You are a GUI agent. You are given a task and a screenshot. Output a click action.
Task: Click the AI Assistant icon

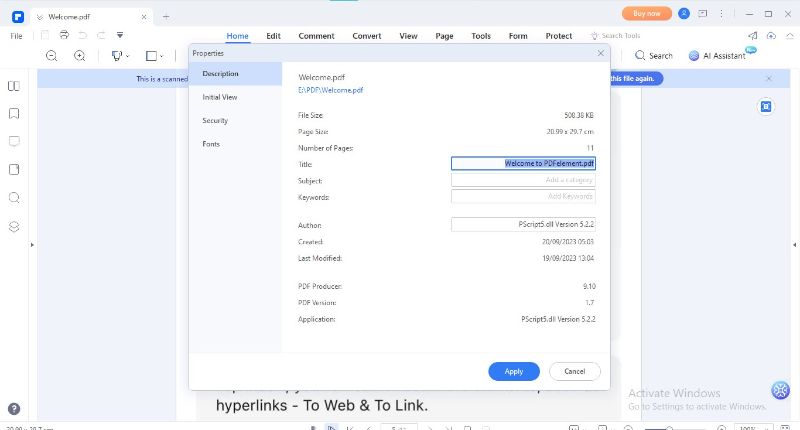[x=694, y=56]
